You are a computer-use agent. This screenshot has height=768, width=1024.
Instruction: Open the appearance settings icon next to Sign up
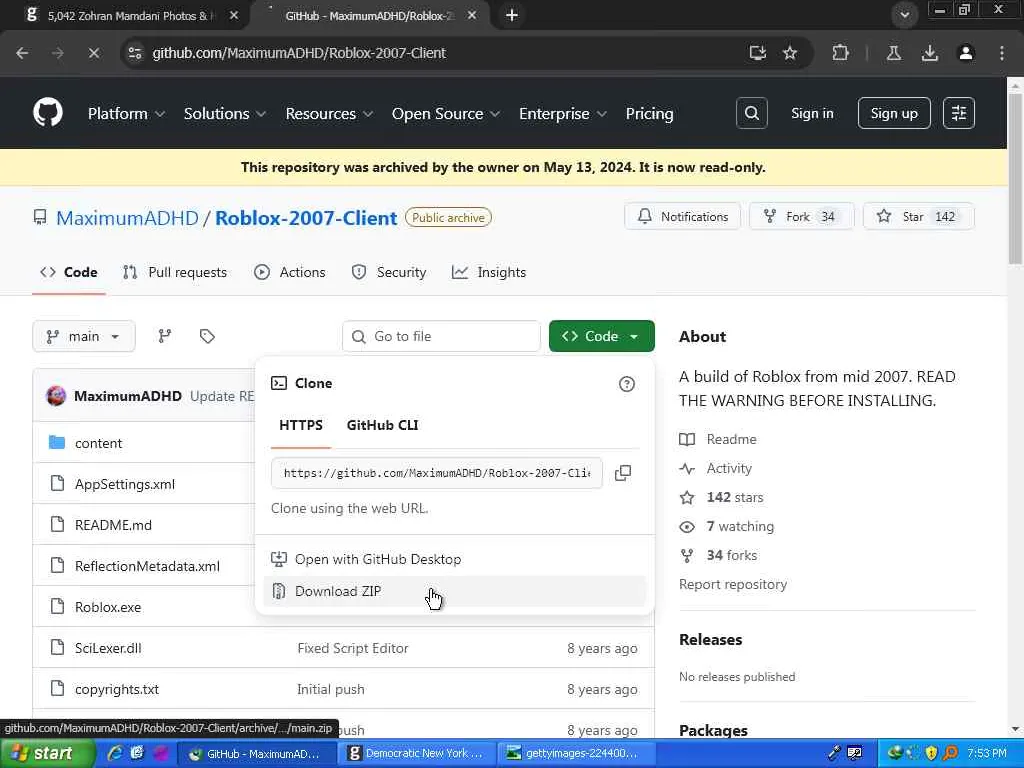pos(959,113)
